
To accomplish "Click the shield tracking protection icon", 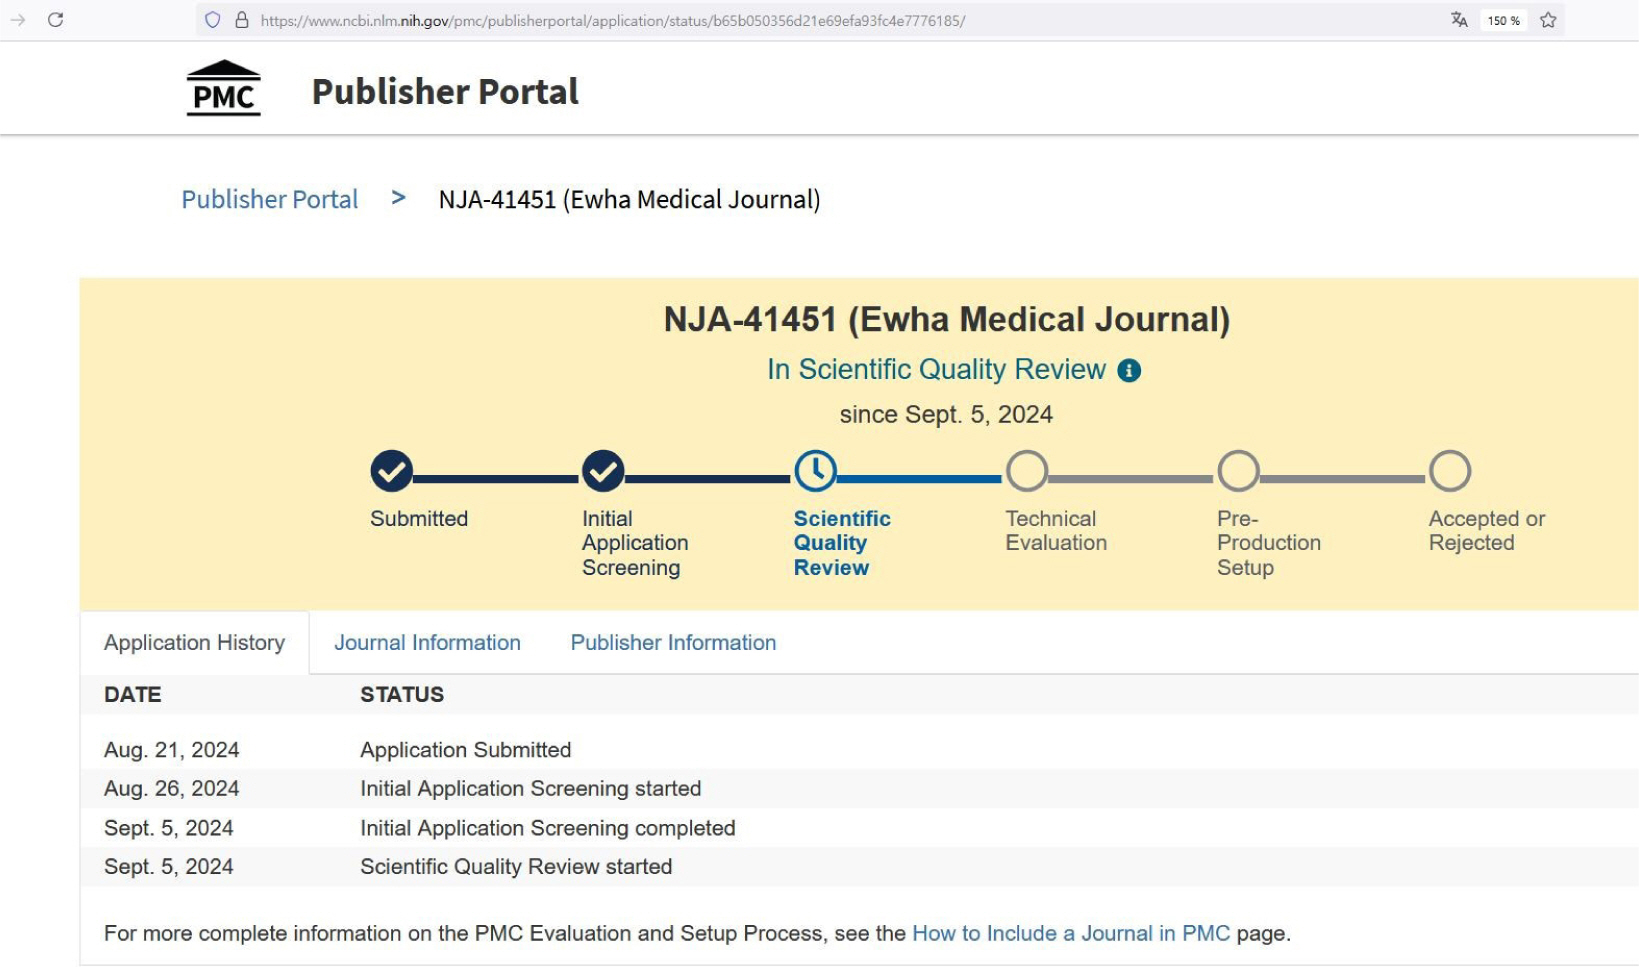I will tap(212, 20).
